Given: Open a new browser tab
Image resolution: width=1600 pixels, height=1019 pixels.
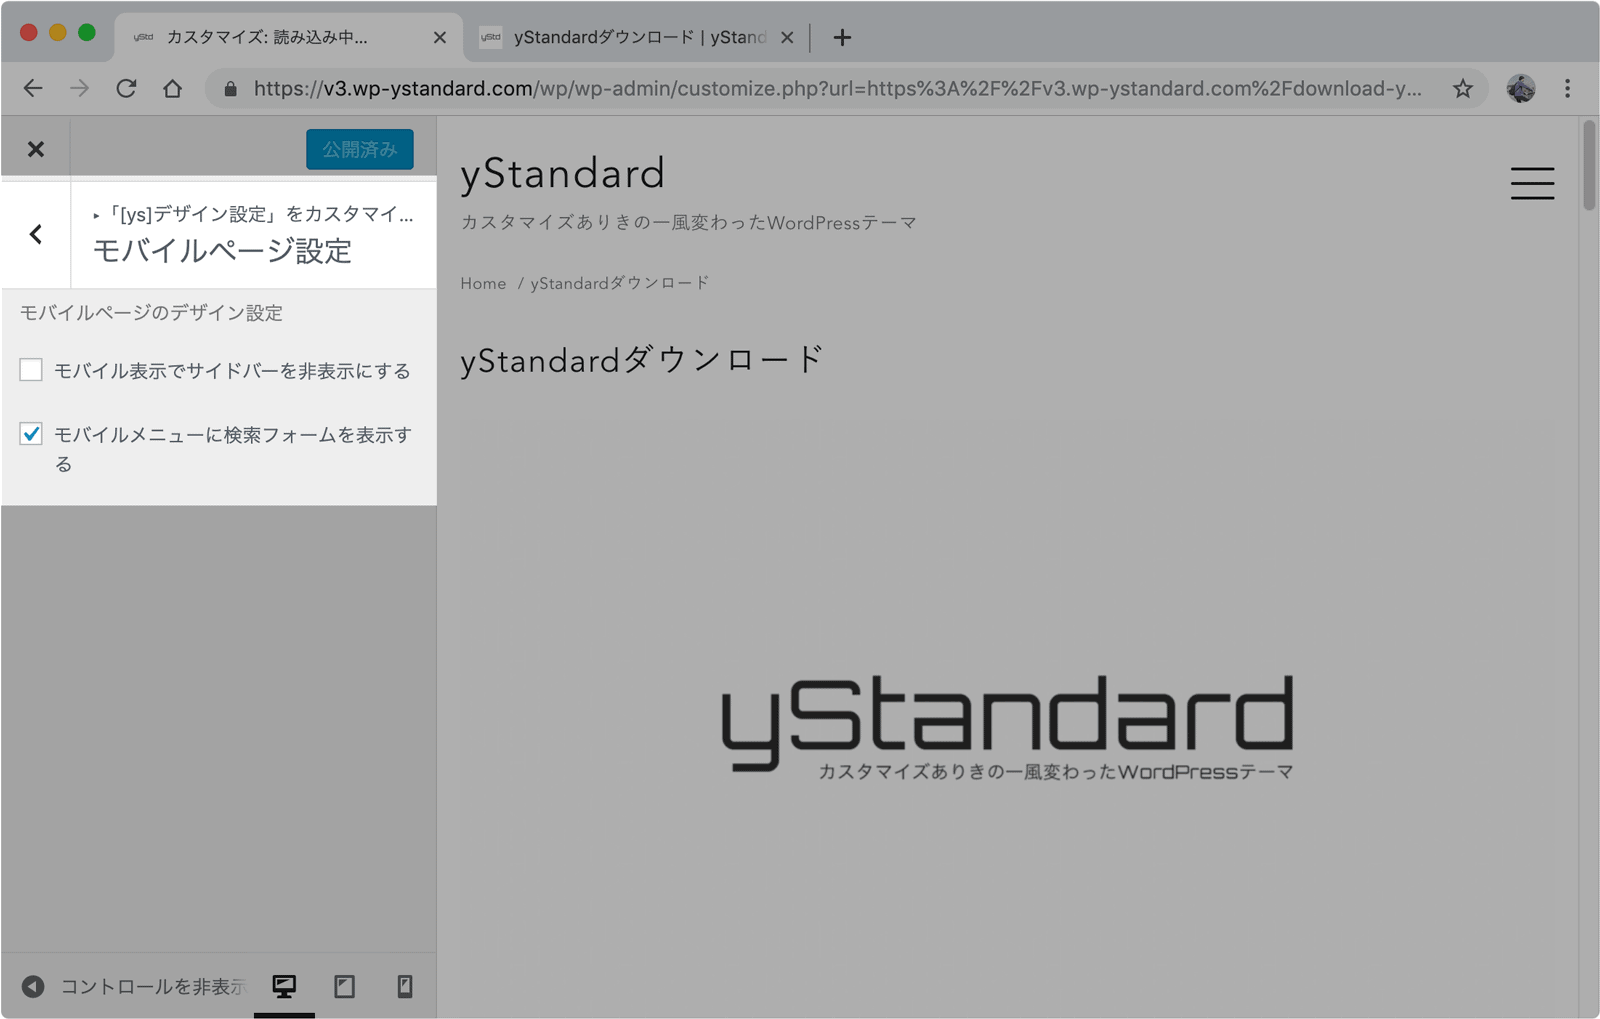Looking at the screenshot, I should 842,37.
